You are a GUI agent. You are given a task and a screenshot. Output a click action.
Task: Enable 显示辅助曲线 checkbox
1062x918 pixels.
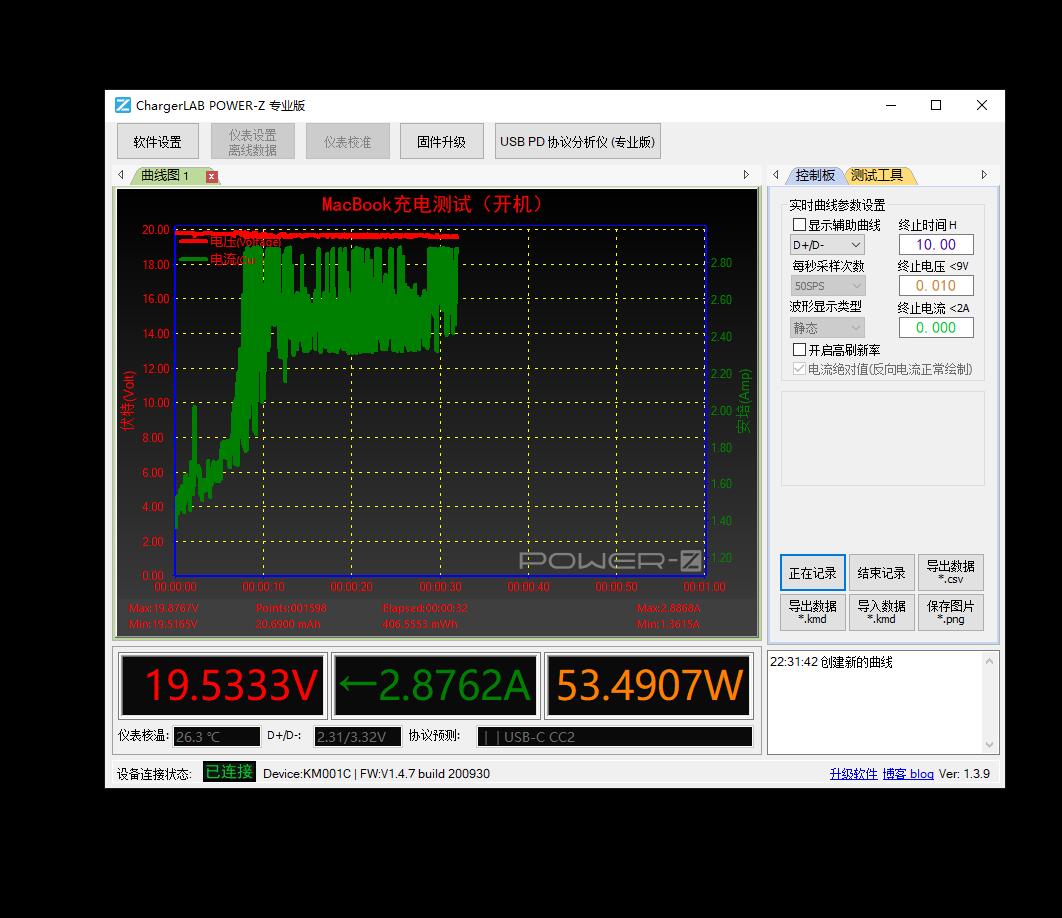coord(800,225)
